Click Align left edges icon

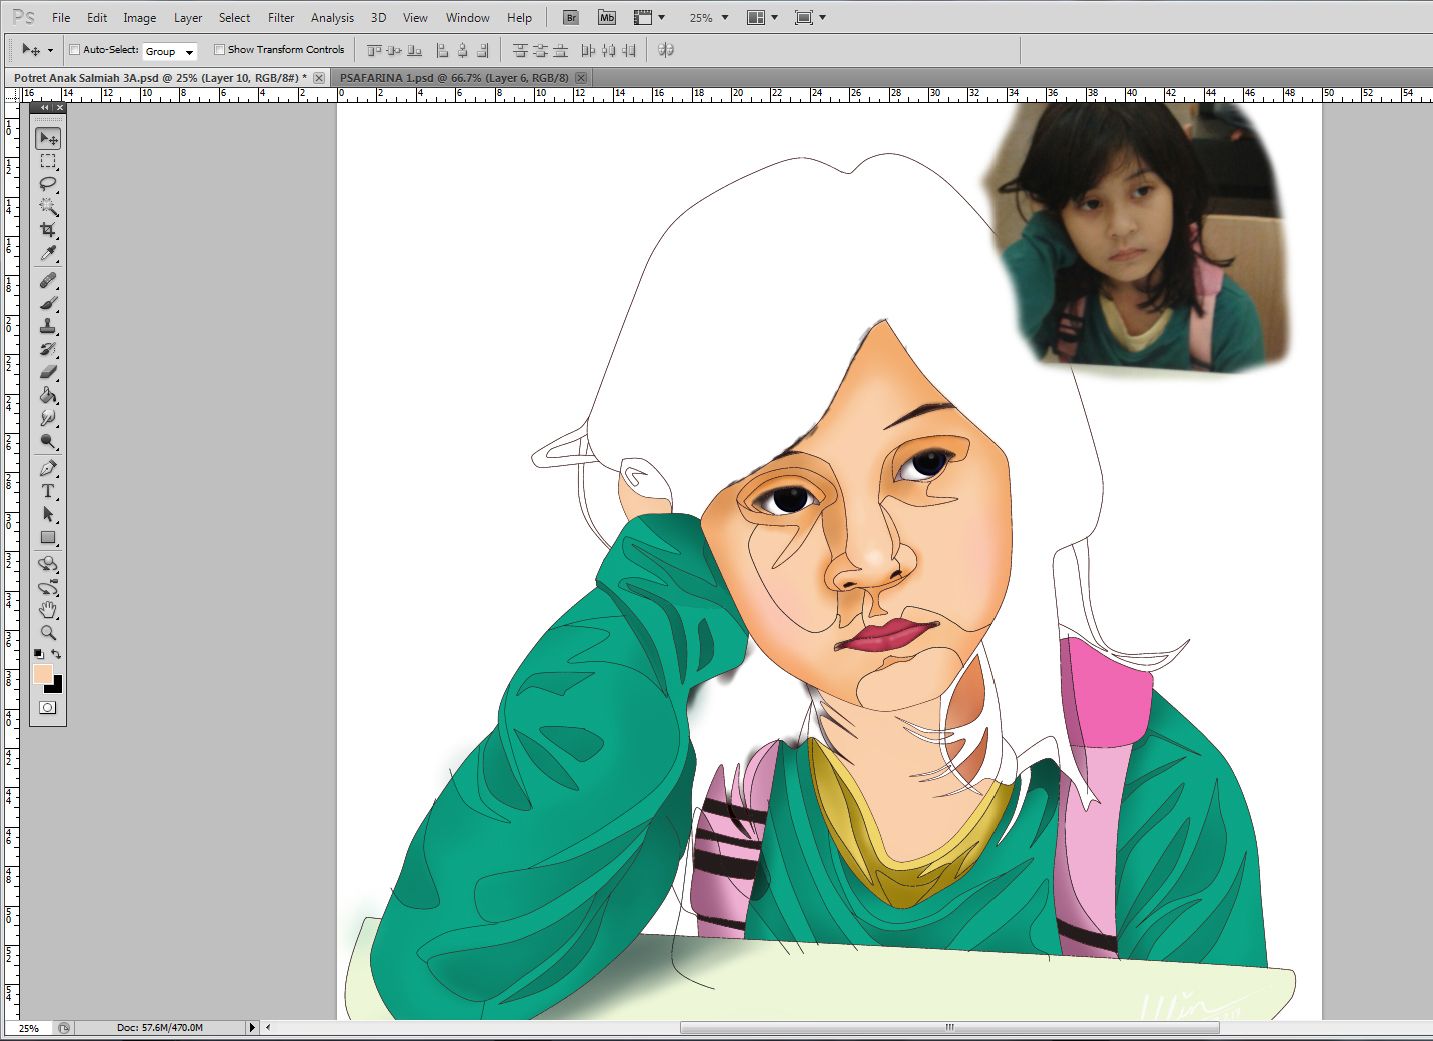coord(442,50)
